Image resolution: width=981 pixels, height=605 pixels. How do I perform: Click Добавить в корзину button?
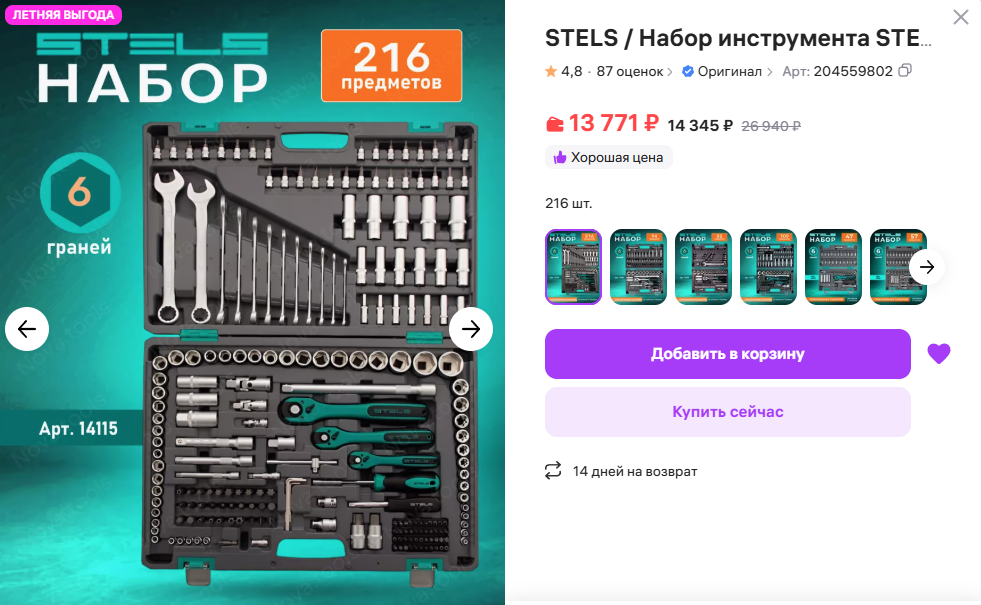point(728,354)
